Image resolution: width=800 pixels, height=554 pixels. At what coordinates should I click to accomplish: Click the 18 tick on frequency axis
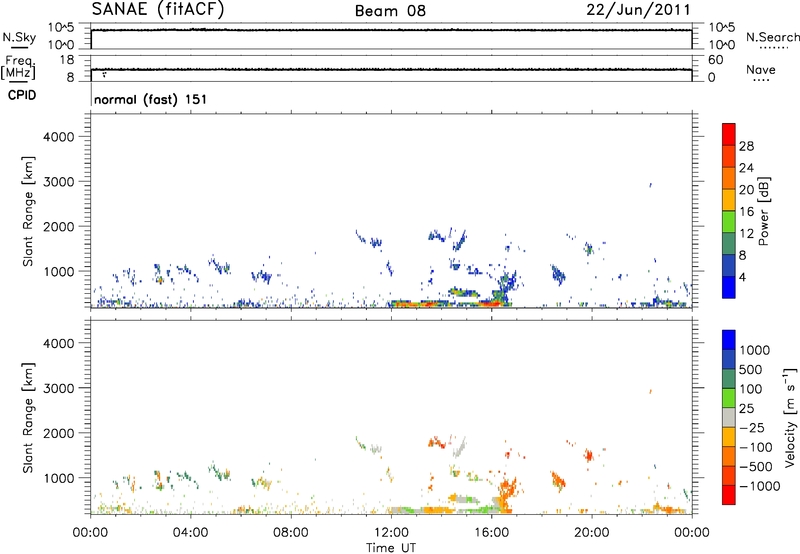pyautogui.click(x=67, y=60)
